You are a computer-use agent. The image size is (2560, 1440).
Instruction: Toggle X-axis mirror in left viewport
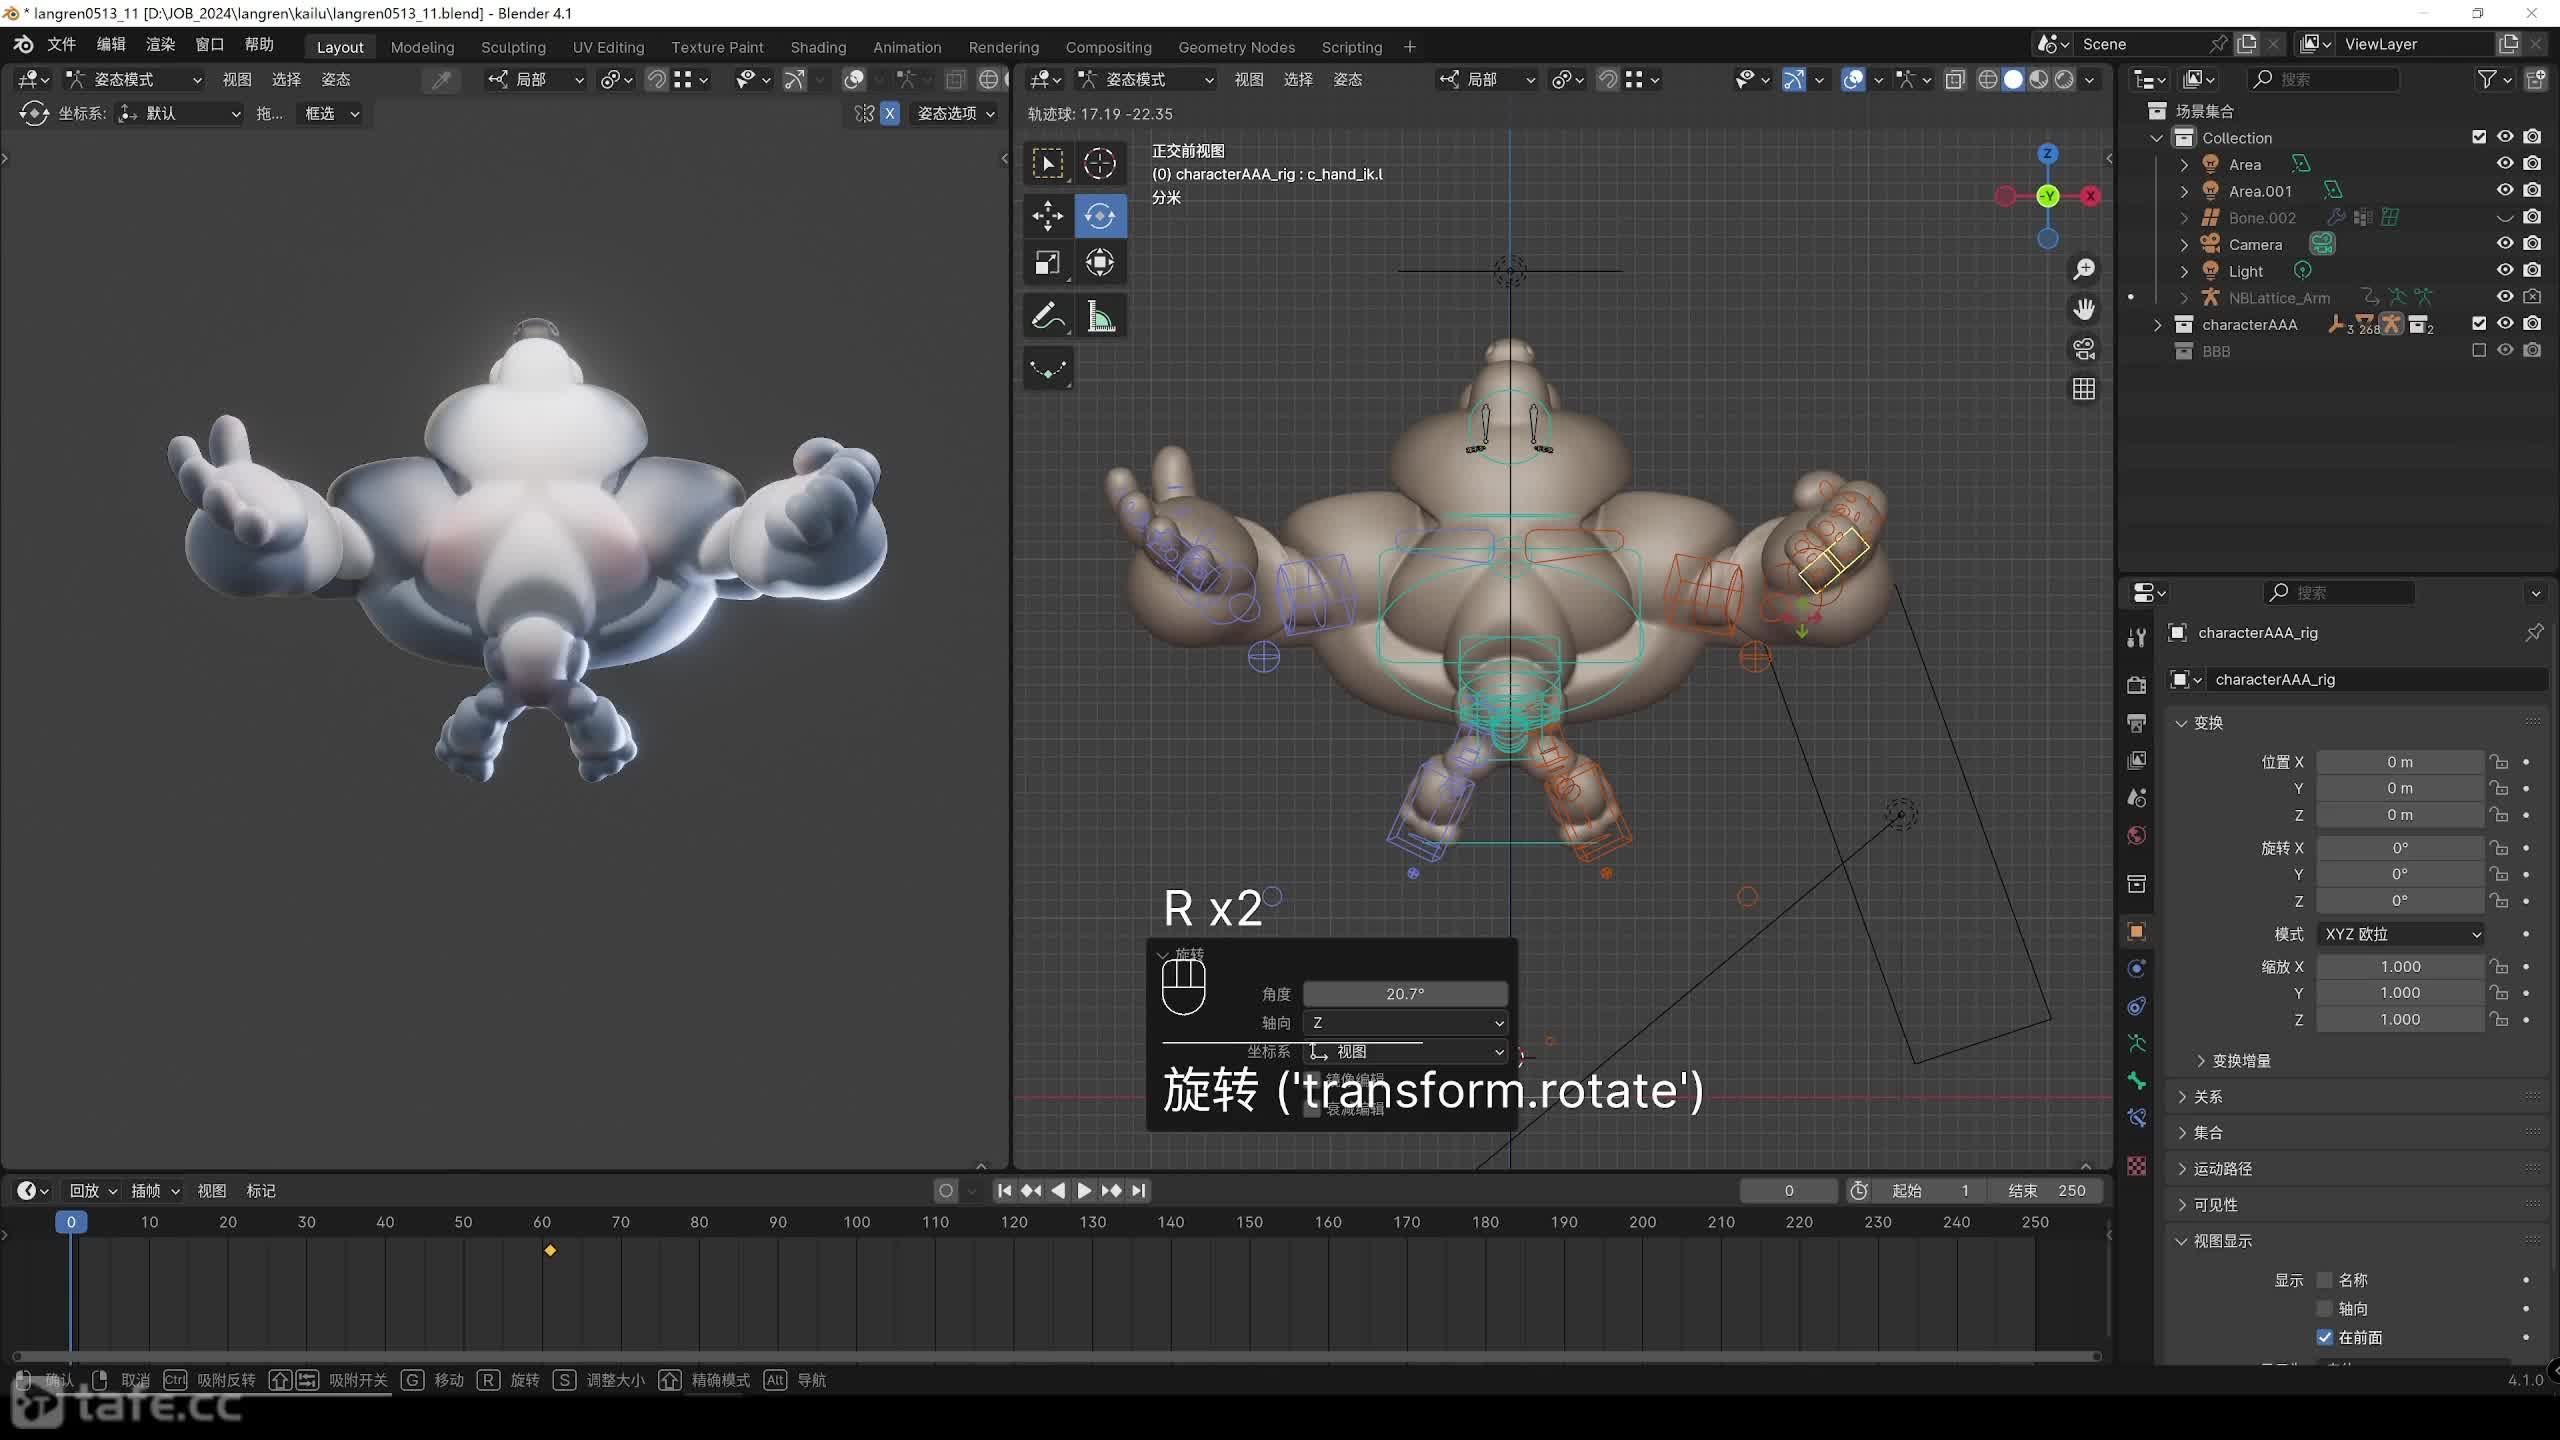[889, 114]
